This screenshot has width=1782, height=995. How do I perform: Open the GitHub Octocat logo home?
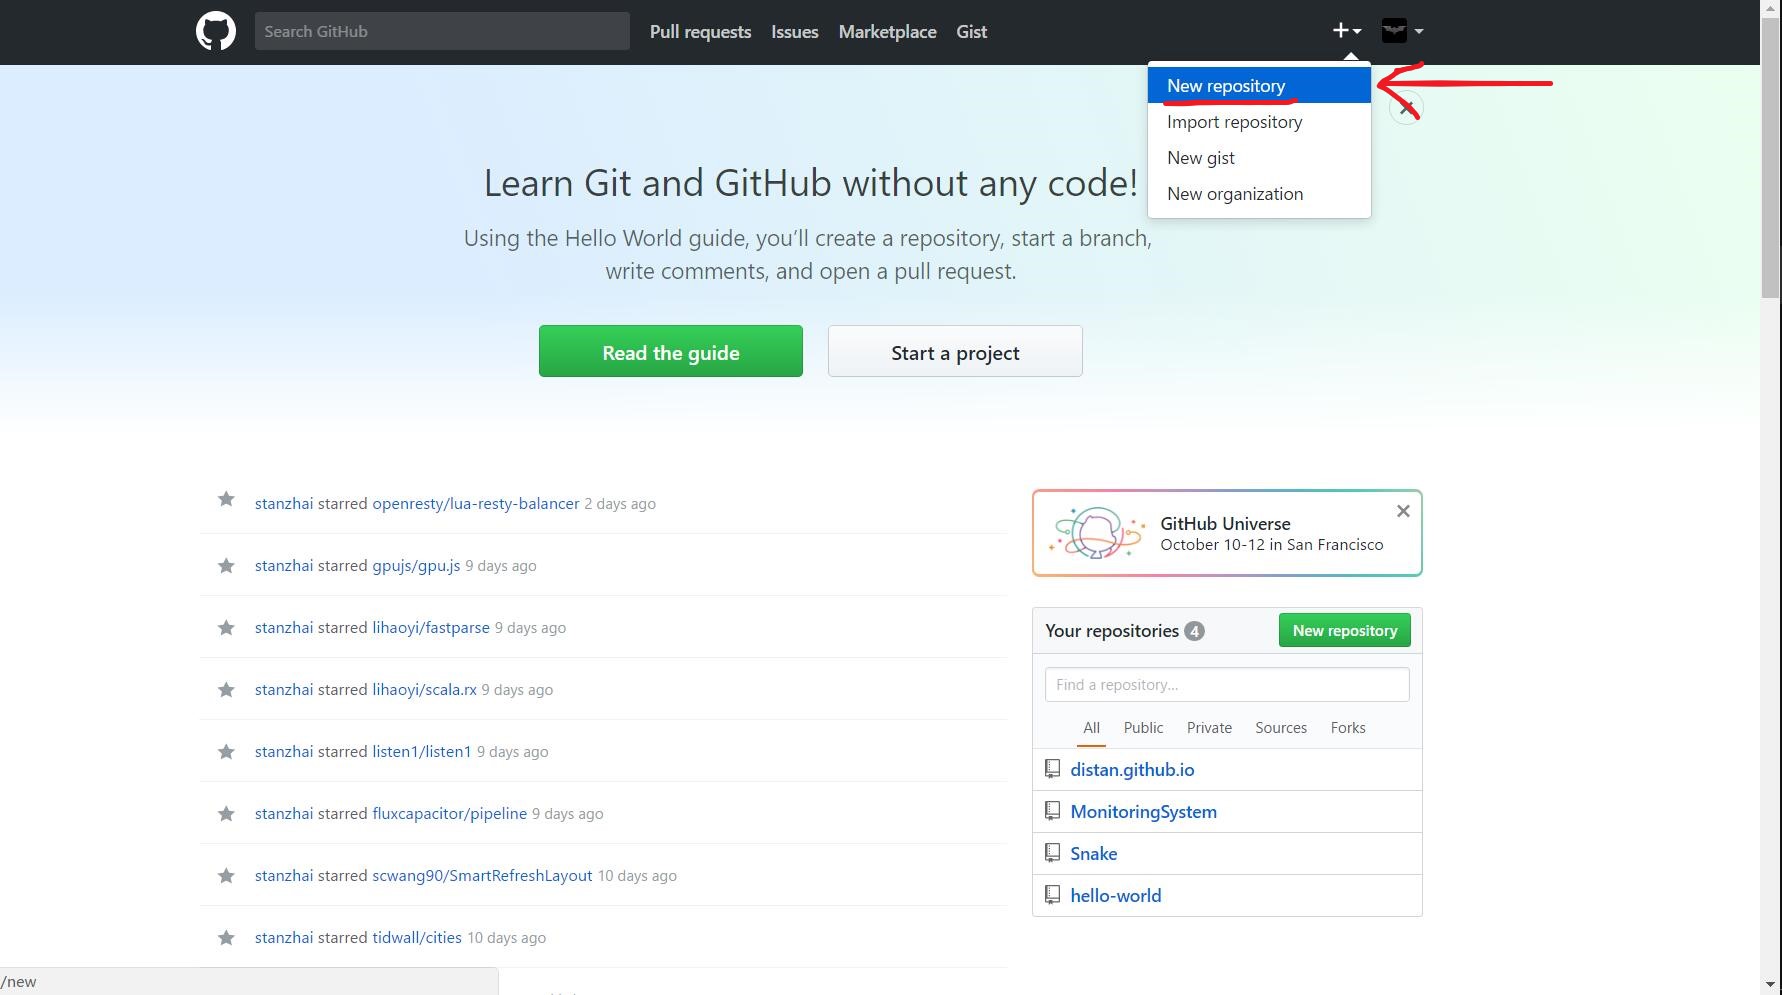point(216,32)
